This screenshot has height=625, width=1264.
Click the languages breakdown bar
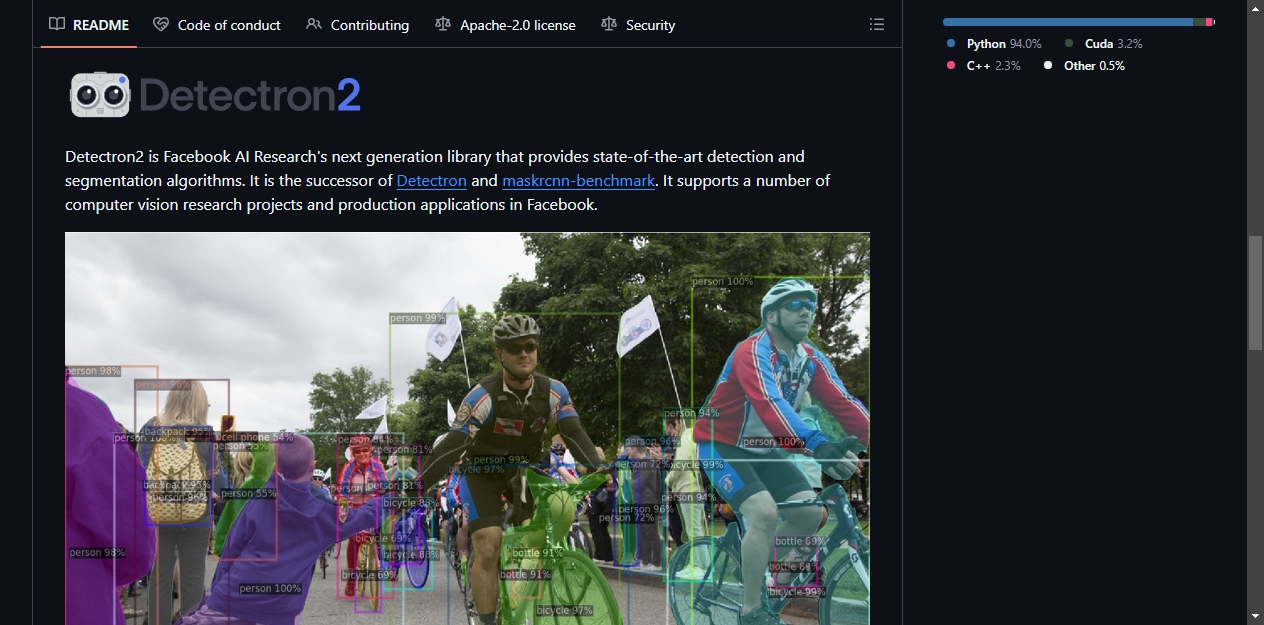point(1079,22)
